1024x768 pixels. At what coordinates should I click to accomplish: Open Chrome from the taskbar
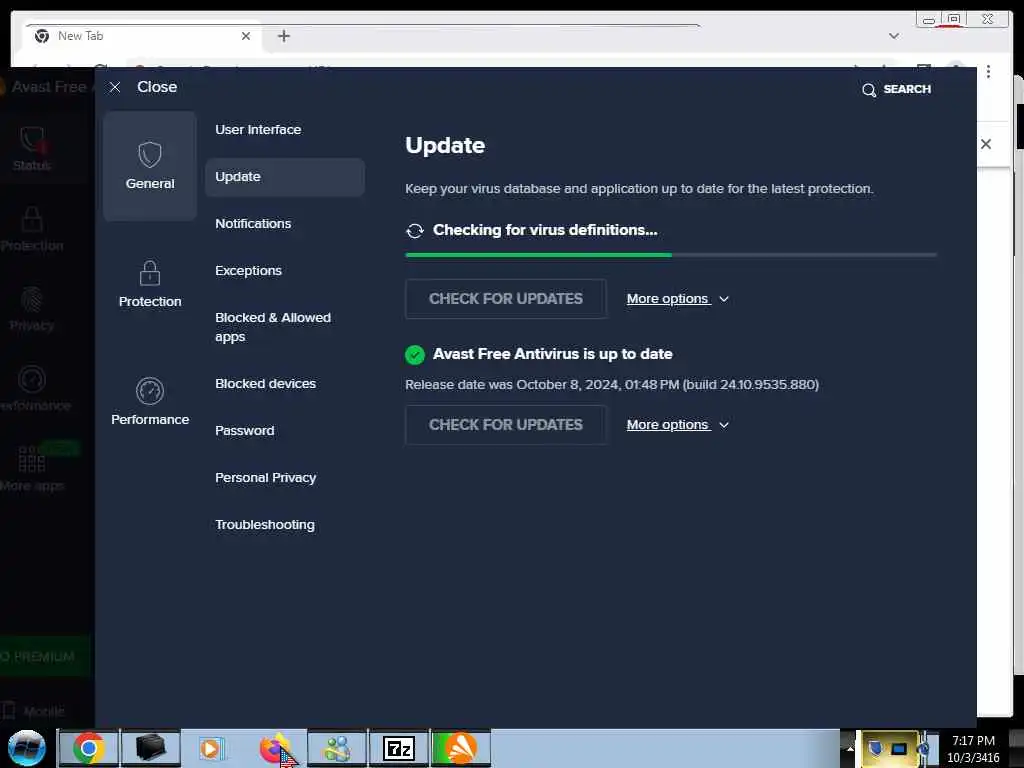tap(89, 748)
